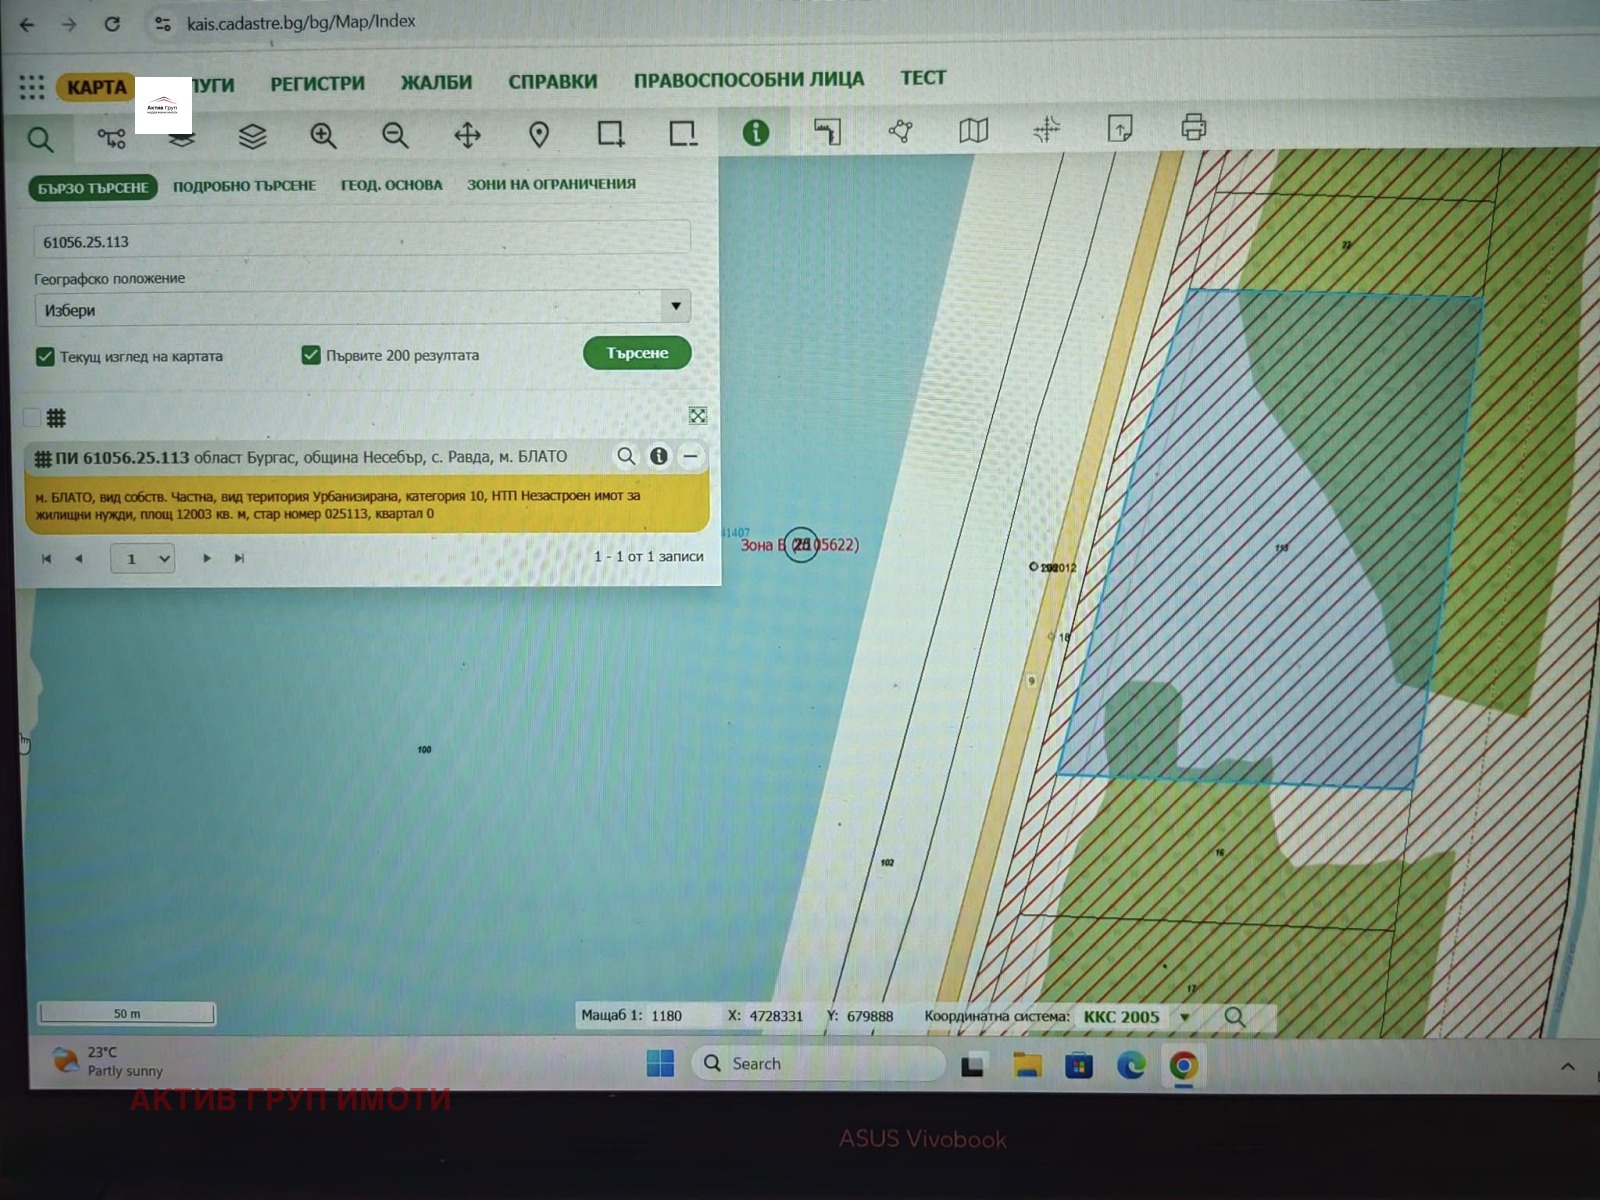Click the print map icon
Screen dimensions: 1600x1200
click(x=1193, y=128)
